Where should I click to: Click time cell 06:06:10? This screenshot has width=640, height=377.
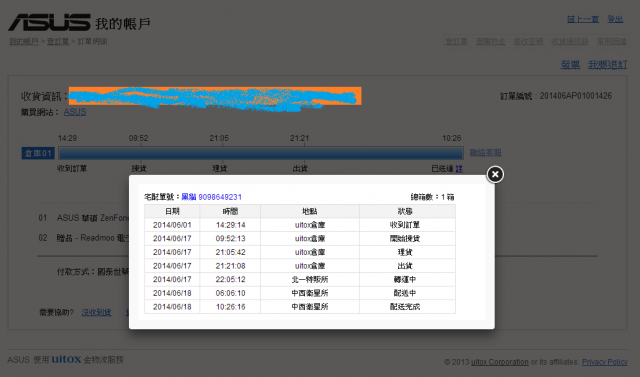tap(230, 293)
